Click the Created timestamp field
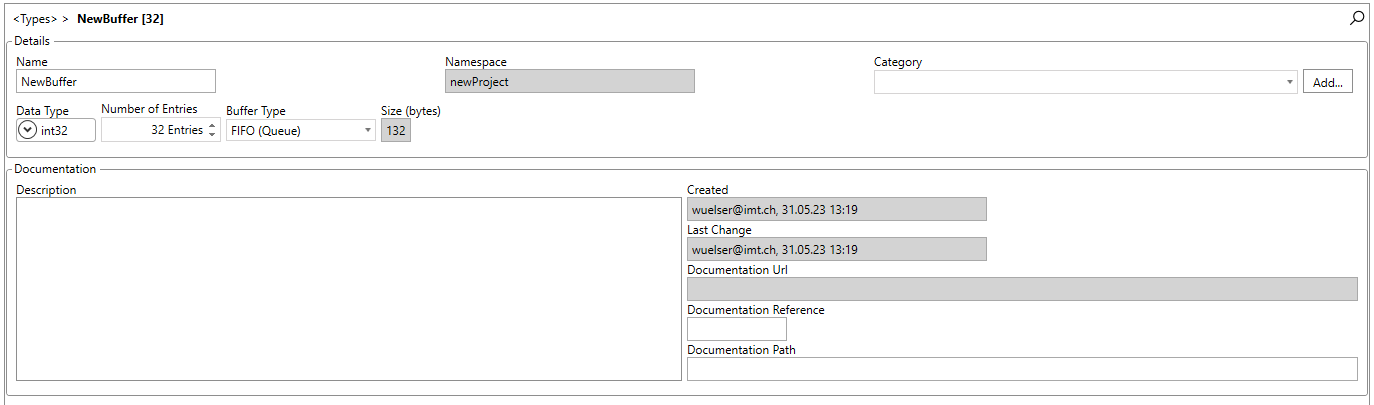 (837, 209)
